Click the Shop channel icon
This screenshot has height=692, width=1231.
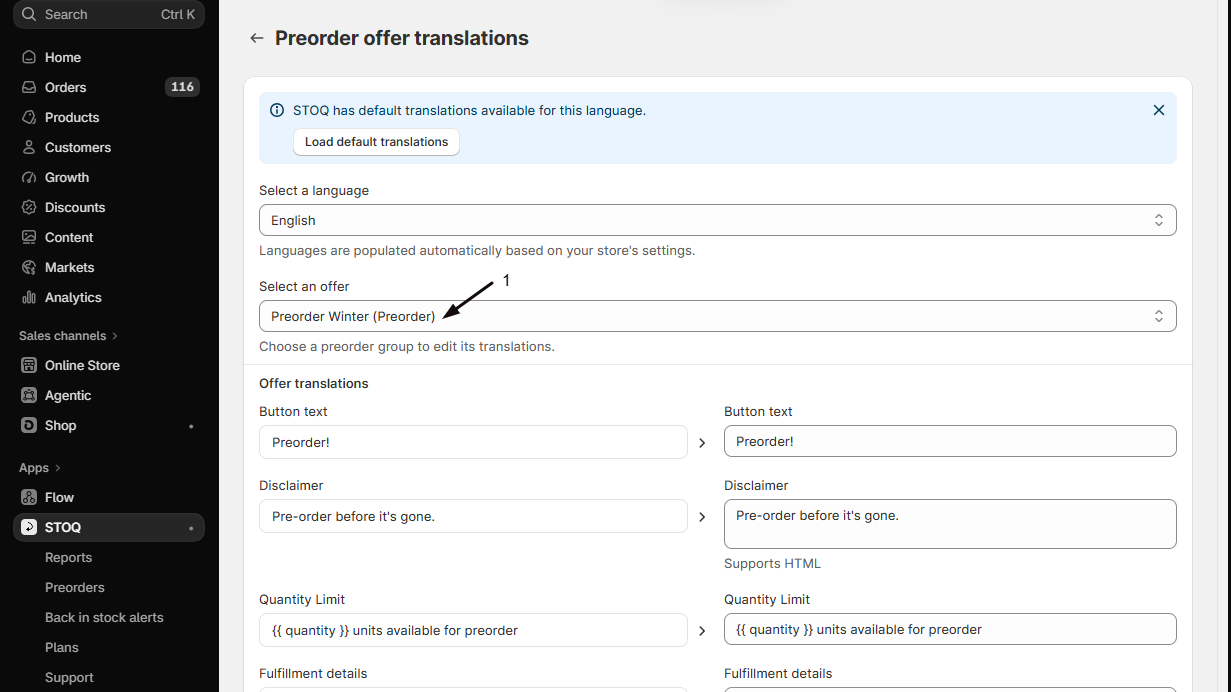click(29, 425)
